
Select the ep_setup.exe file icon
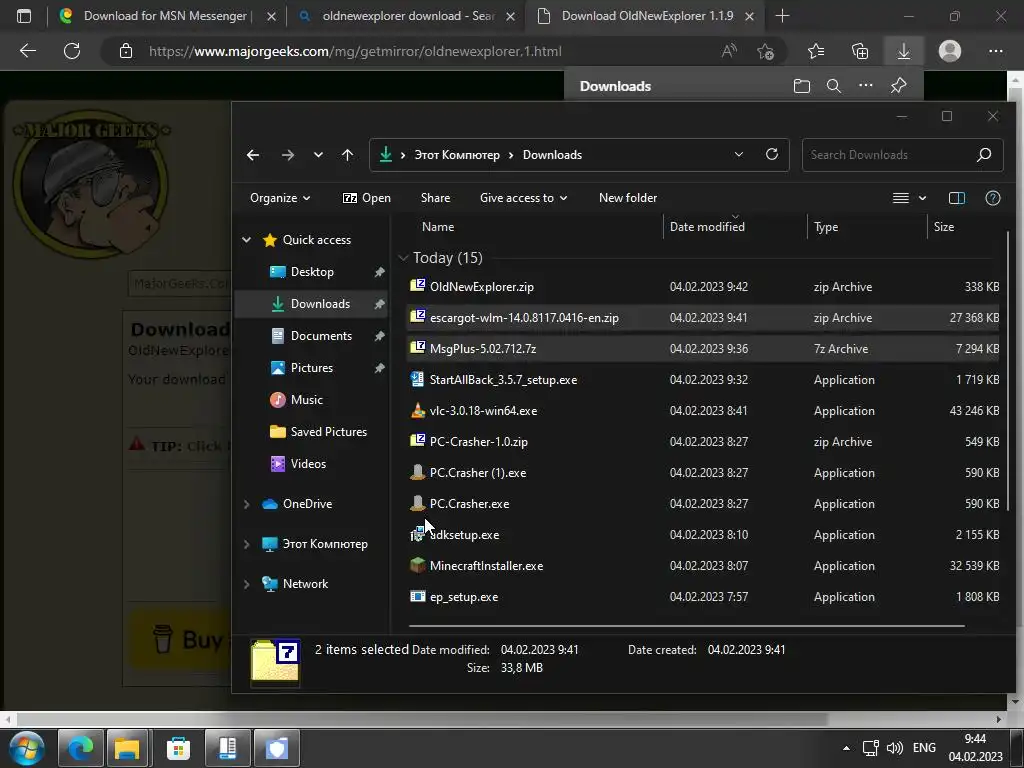[417, 596]
